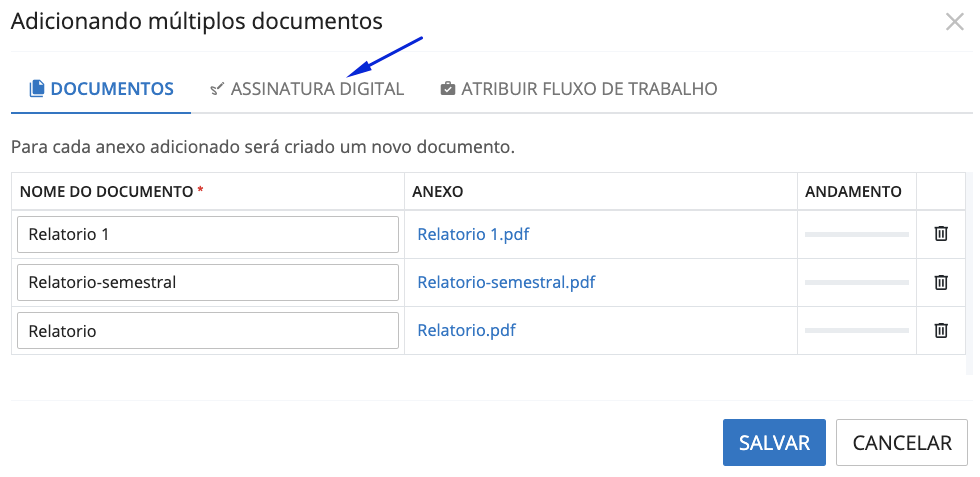Open the Relatorio 1.pdf attachment link
980x477 pixels.
(x=473, y=235)
